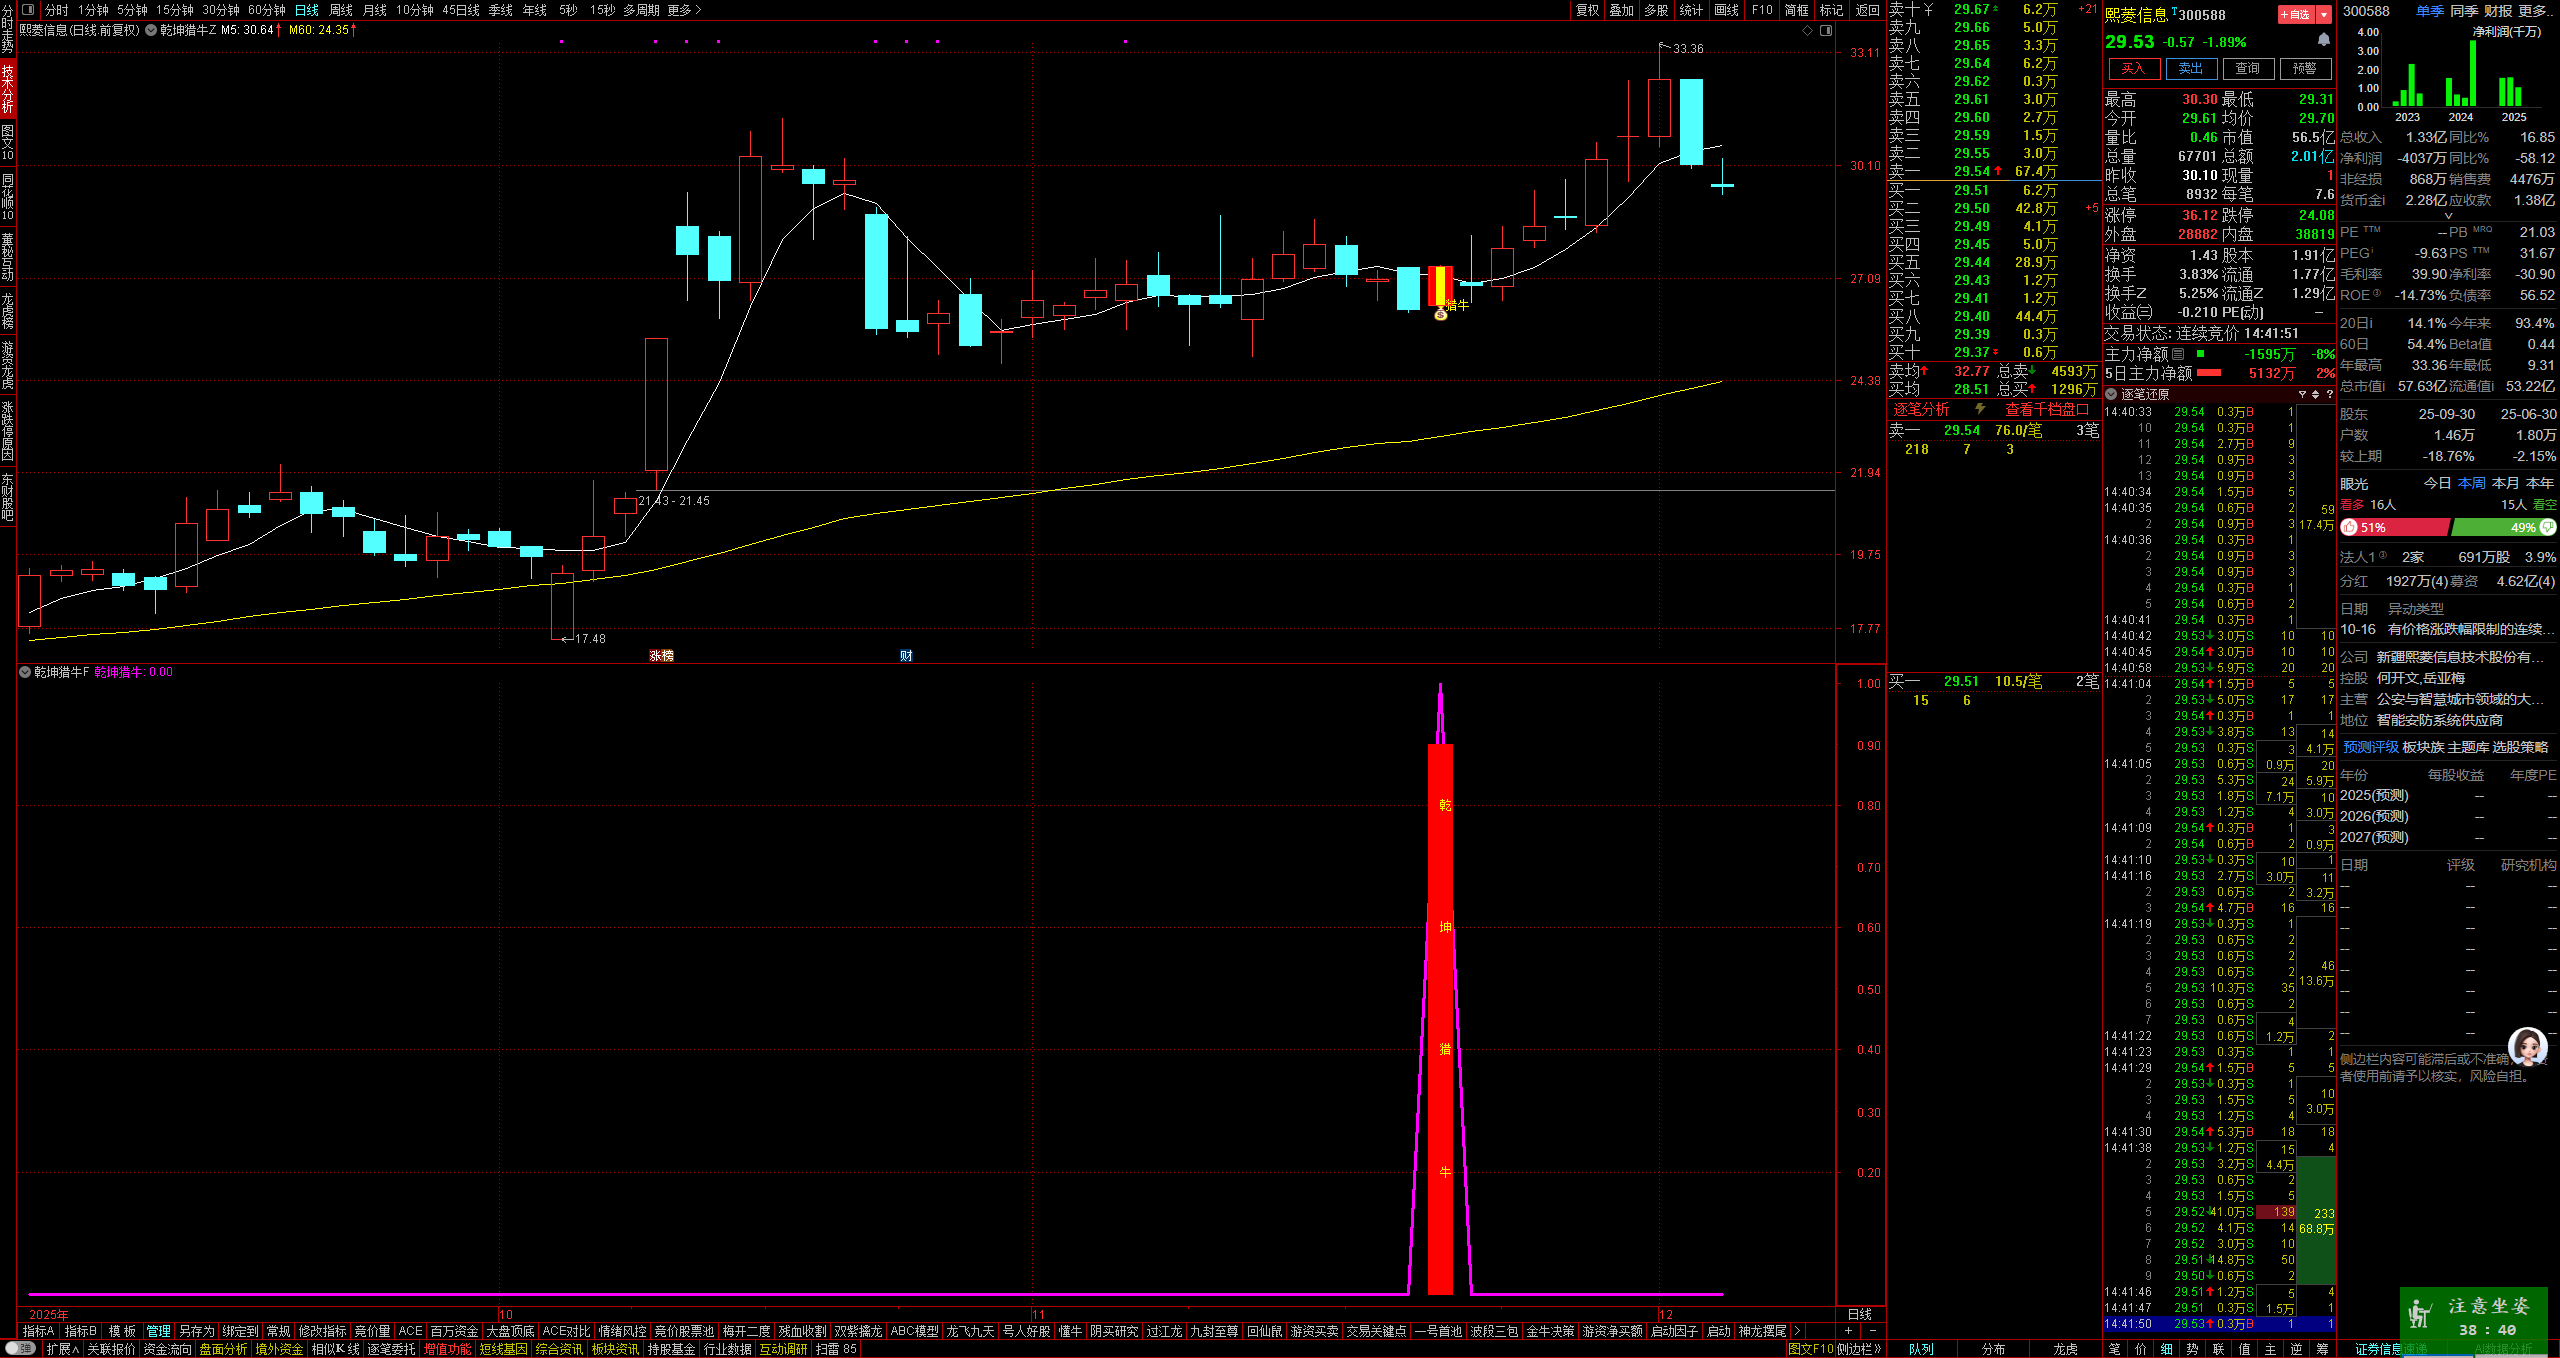
Task: Select 本周 in the 眼光 period options
Action: pyautogui.click(x=2471, y=483)
